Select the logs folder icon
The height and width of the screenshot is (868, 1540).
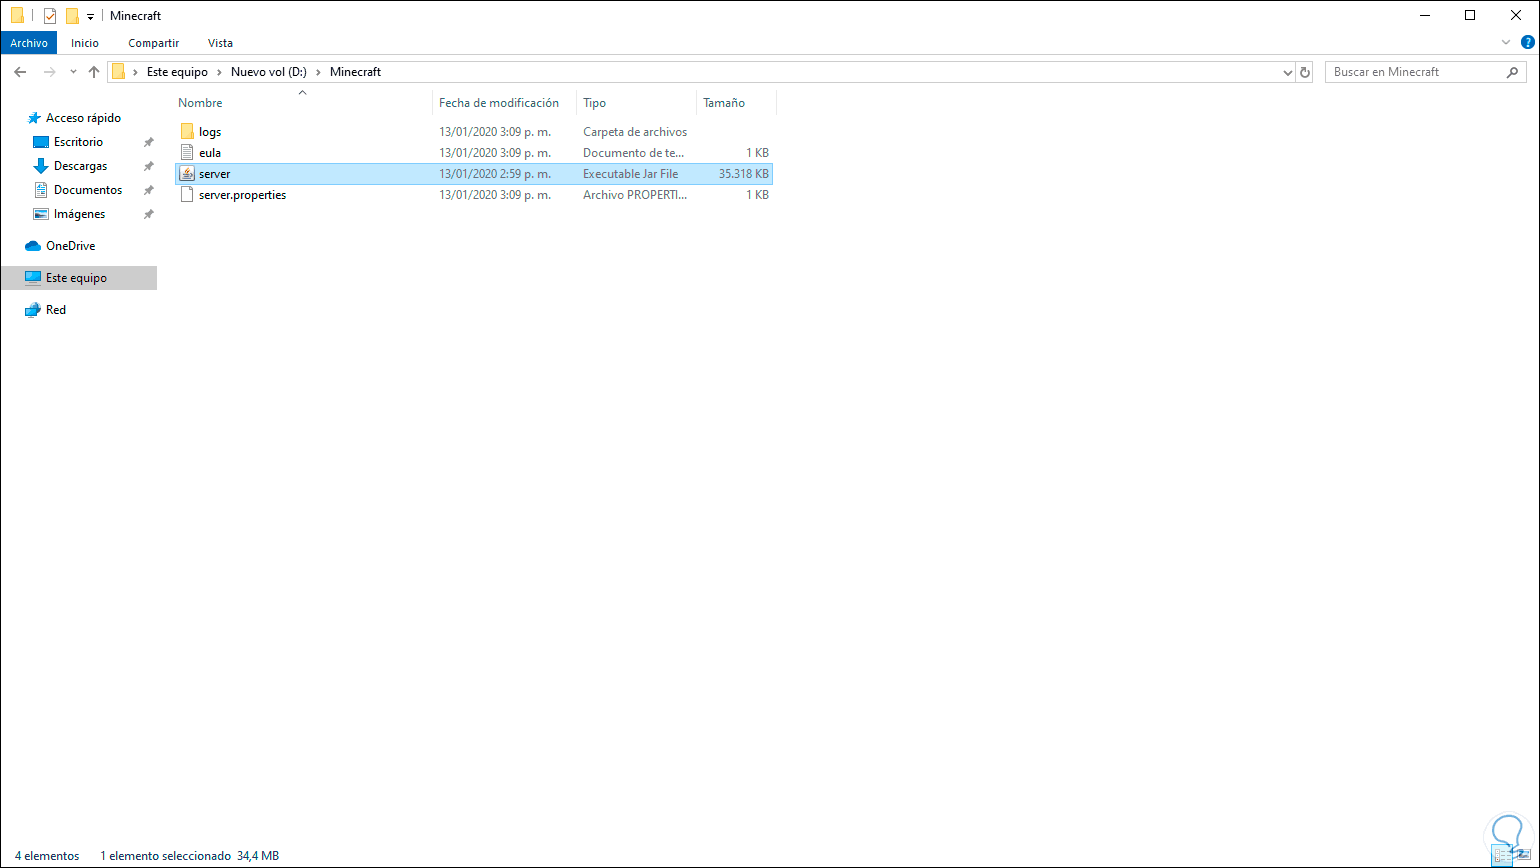click(187, 132)
